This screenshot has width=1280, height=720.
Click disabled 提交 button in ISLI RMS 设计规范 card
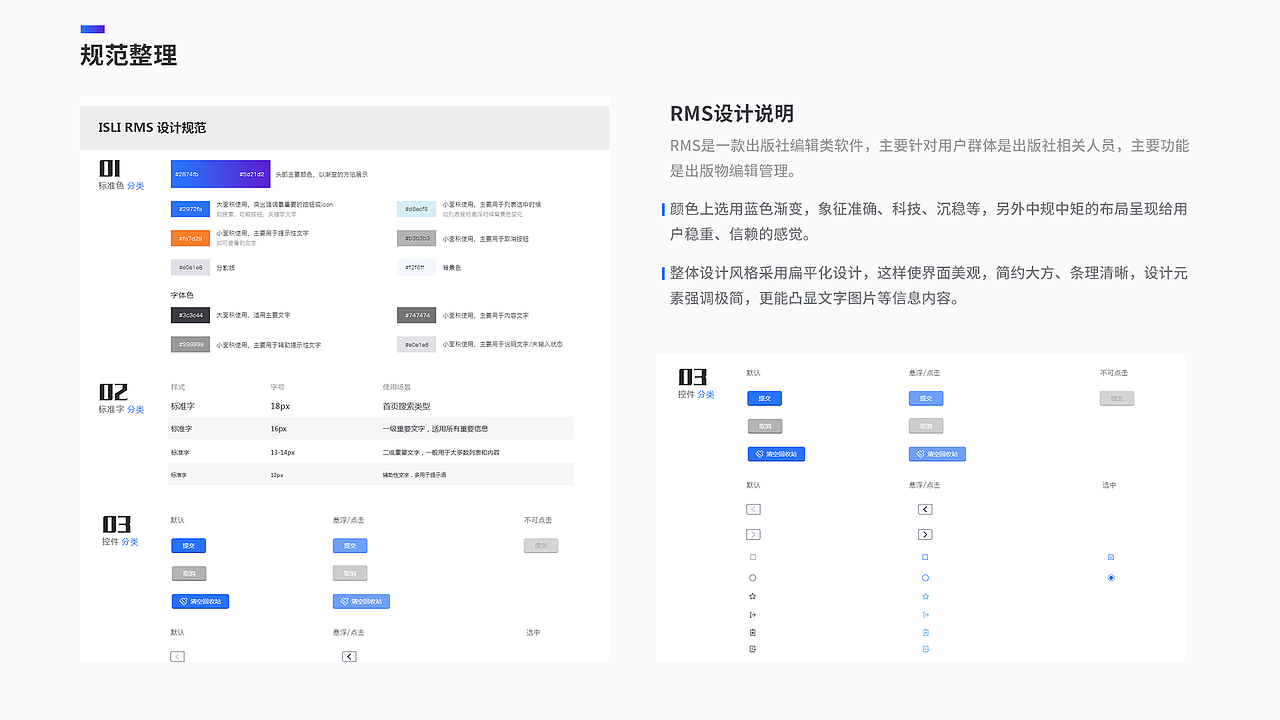pos(541,546)
